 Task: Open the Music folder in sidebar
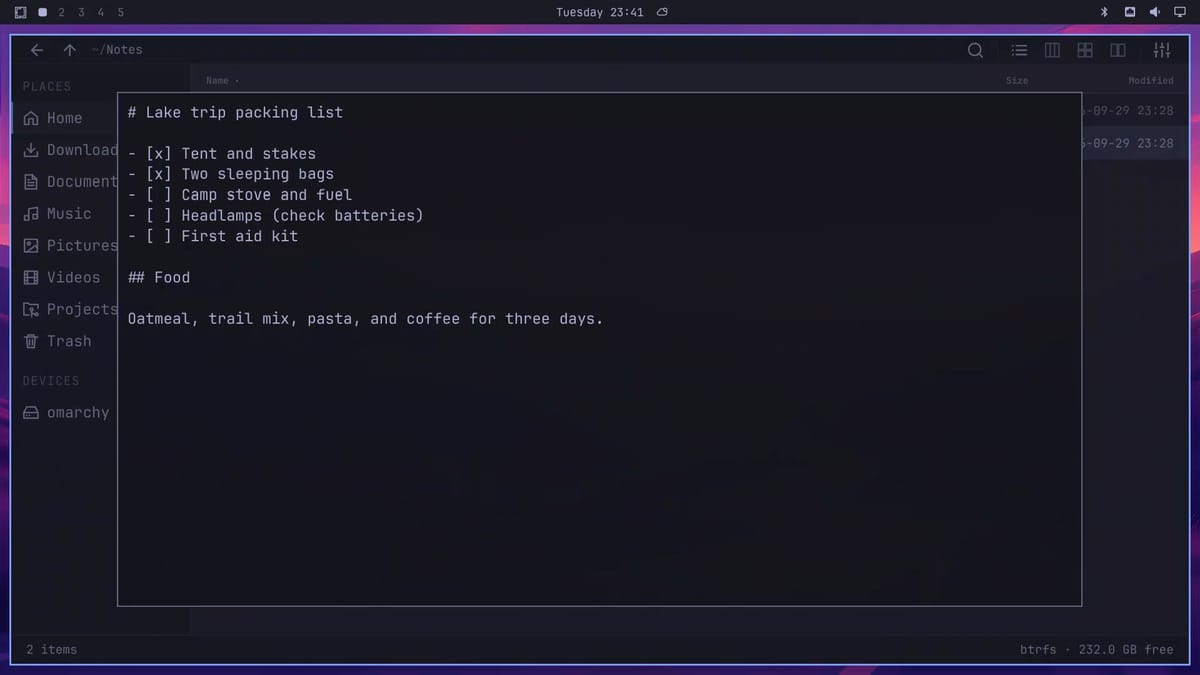65,213
